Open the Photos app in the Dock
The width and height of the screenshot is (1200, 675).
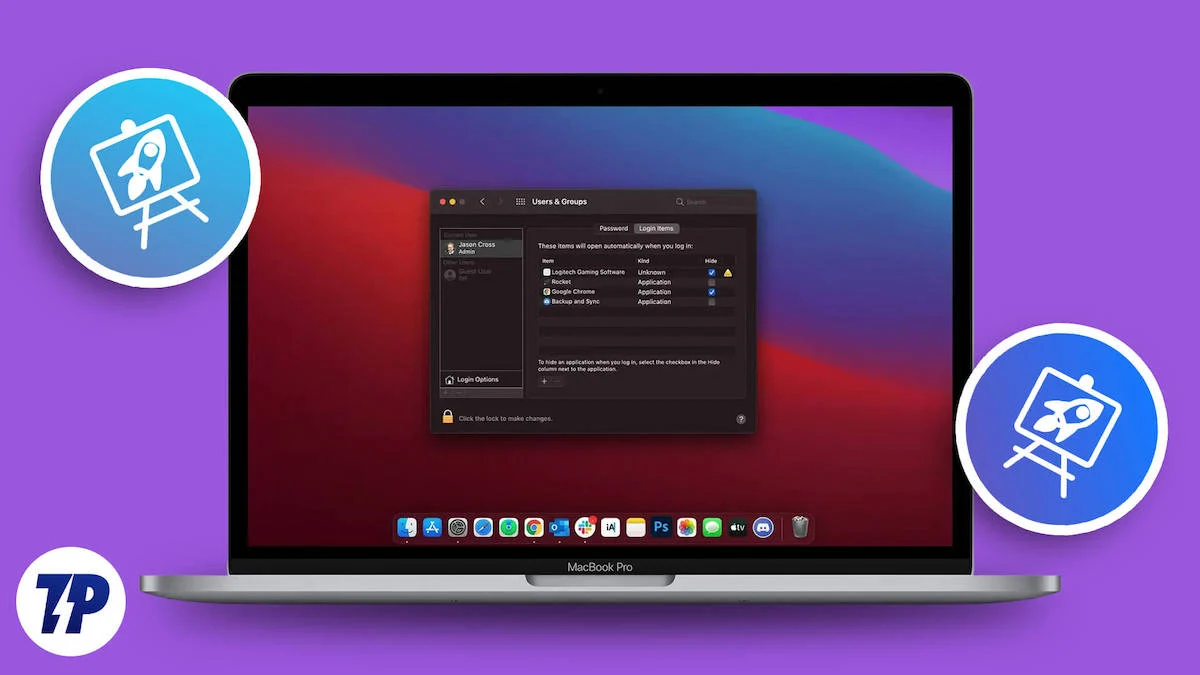coord(686,527)
